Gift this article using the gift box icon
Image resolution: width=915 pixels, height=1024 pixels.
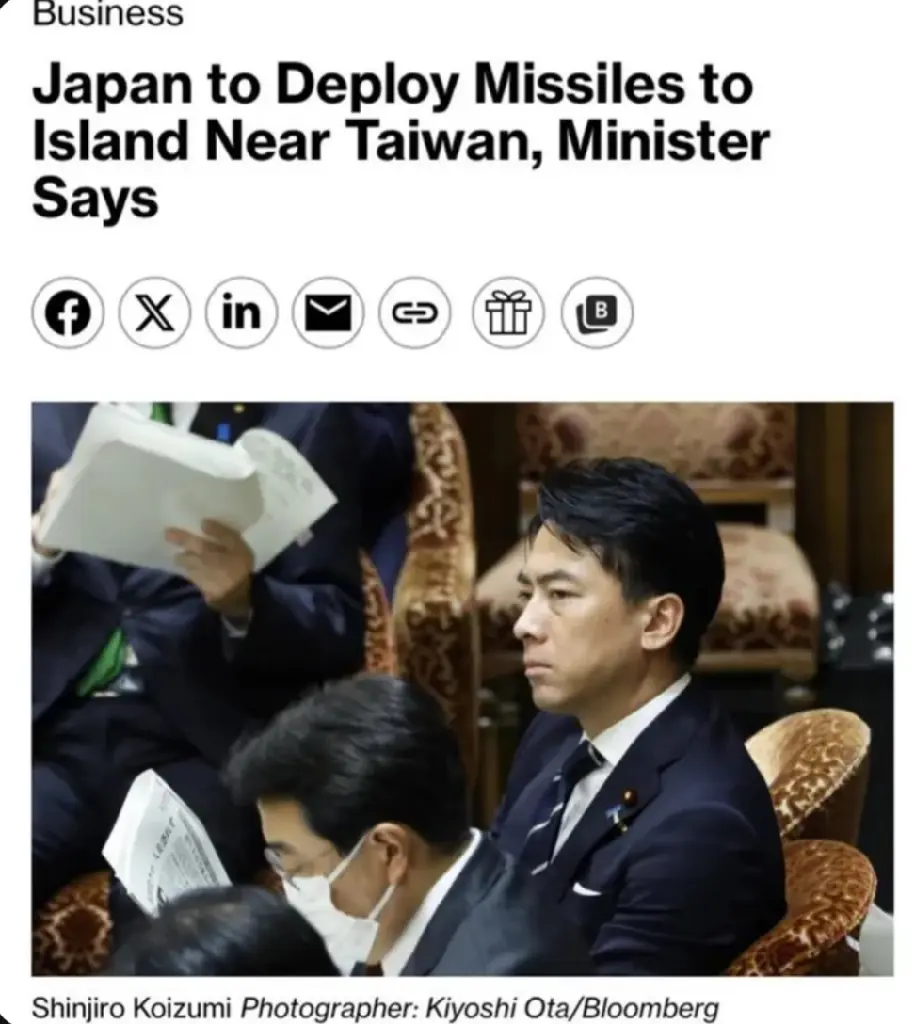509,312
